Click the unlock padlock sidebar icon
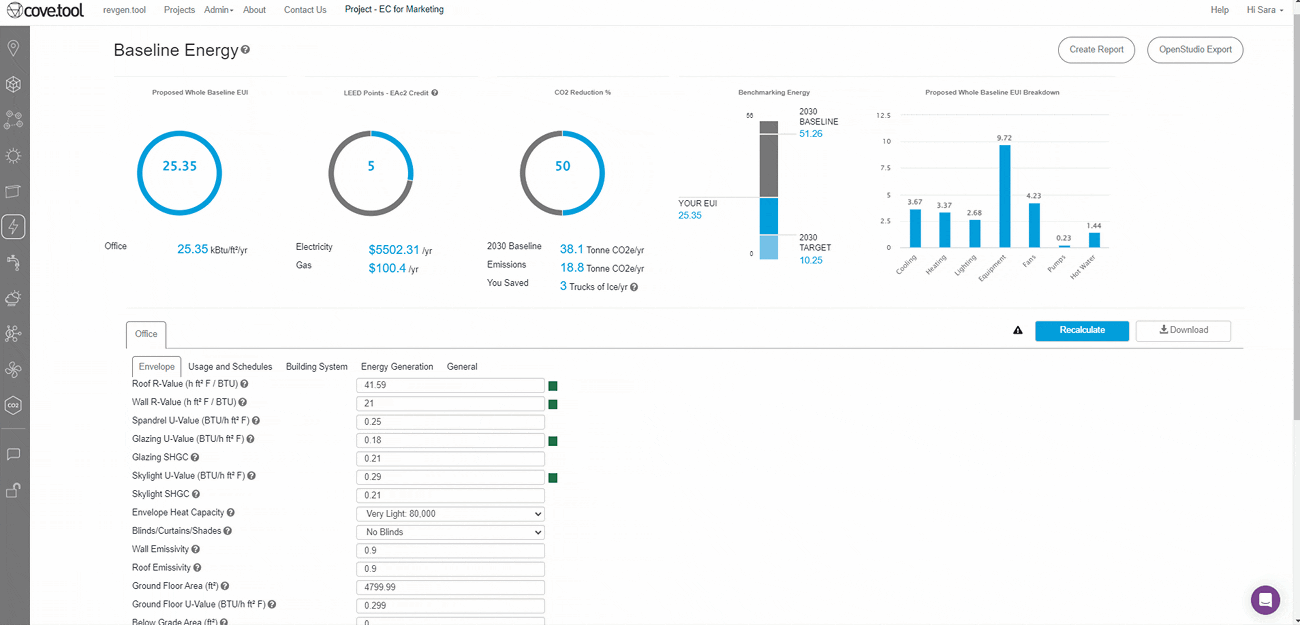1300x625 pixels. pyautogui.click(x=13, y=490)
